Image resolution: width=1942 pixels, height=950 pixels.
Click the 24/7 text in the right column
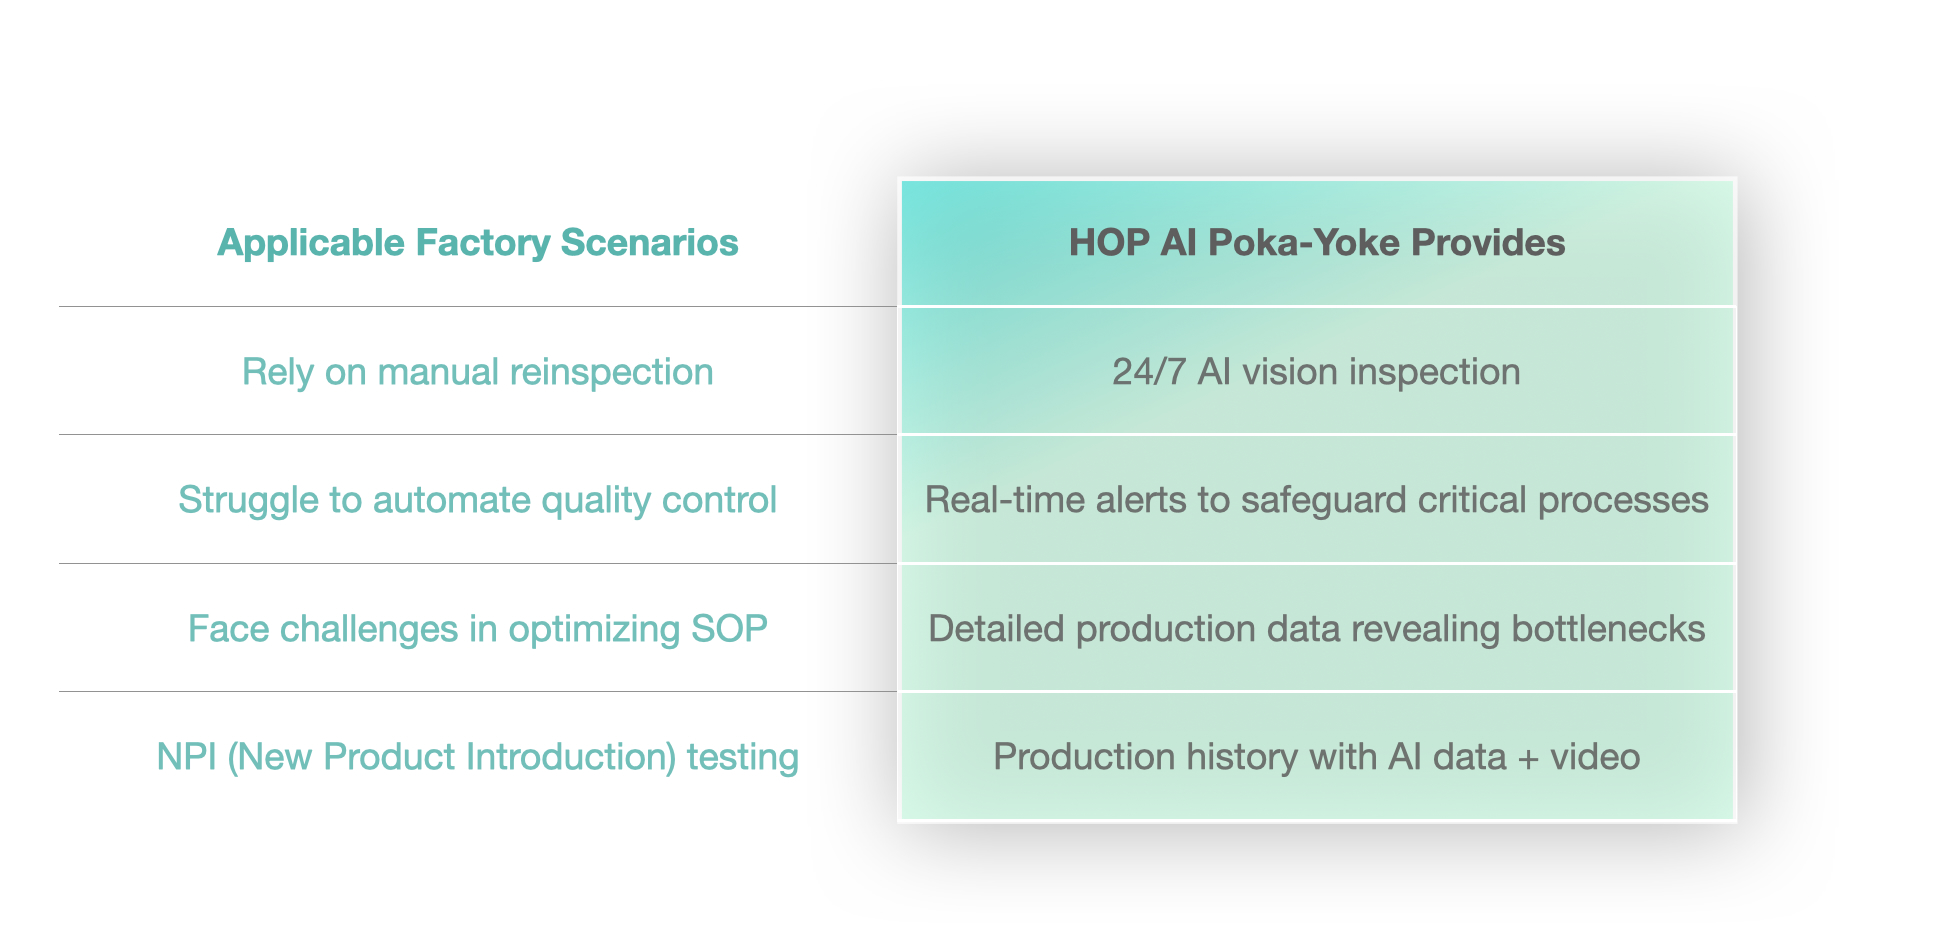click(x=1149, y=371)
